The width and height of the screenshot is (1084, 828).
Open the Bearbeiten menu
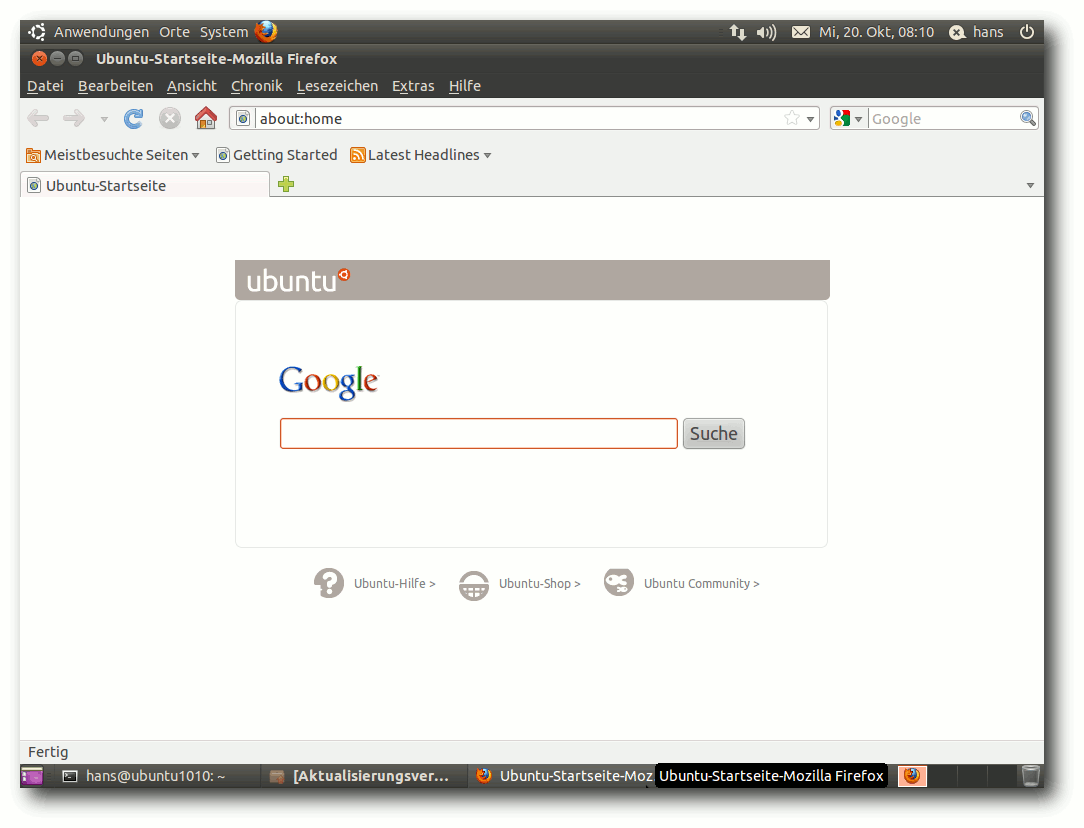[115, 86]
